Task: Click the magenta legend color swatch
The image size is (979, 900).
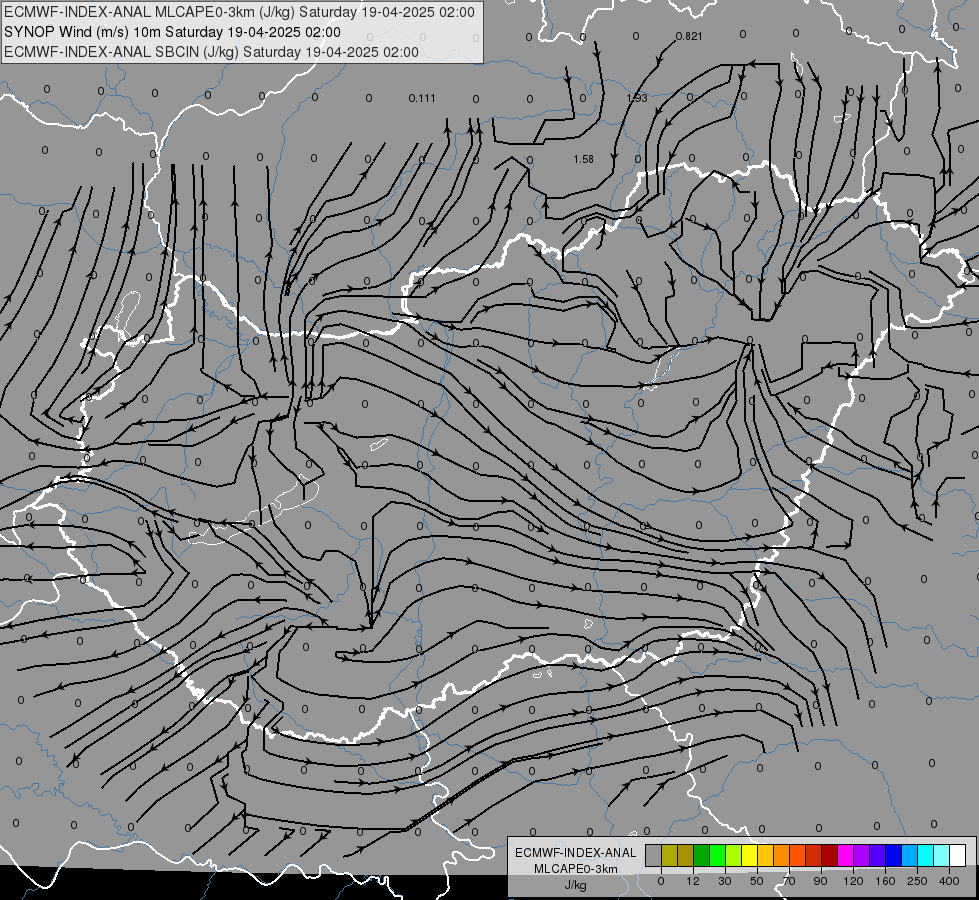Action: (x=846, y=855)
